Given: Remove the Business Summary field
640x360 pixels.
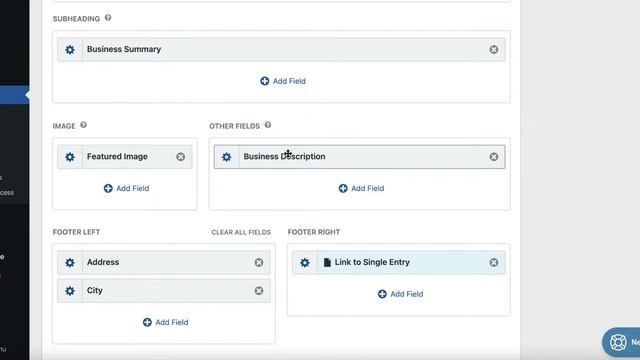Looking at the screenshot, I should click(x=494, y=49).
